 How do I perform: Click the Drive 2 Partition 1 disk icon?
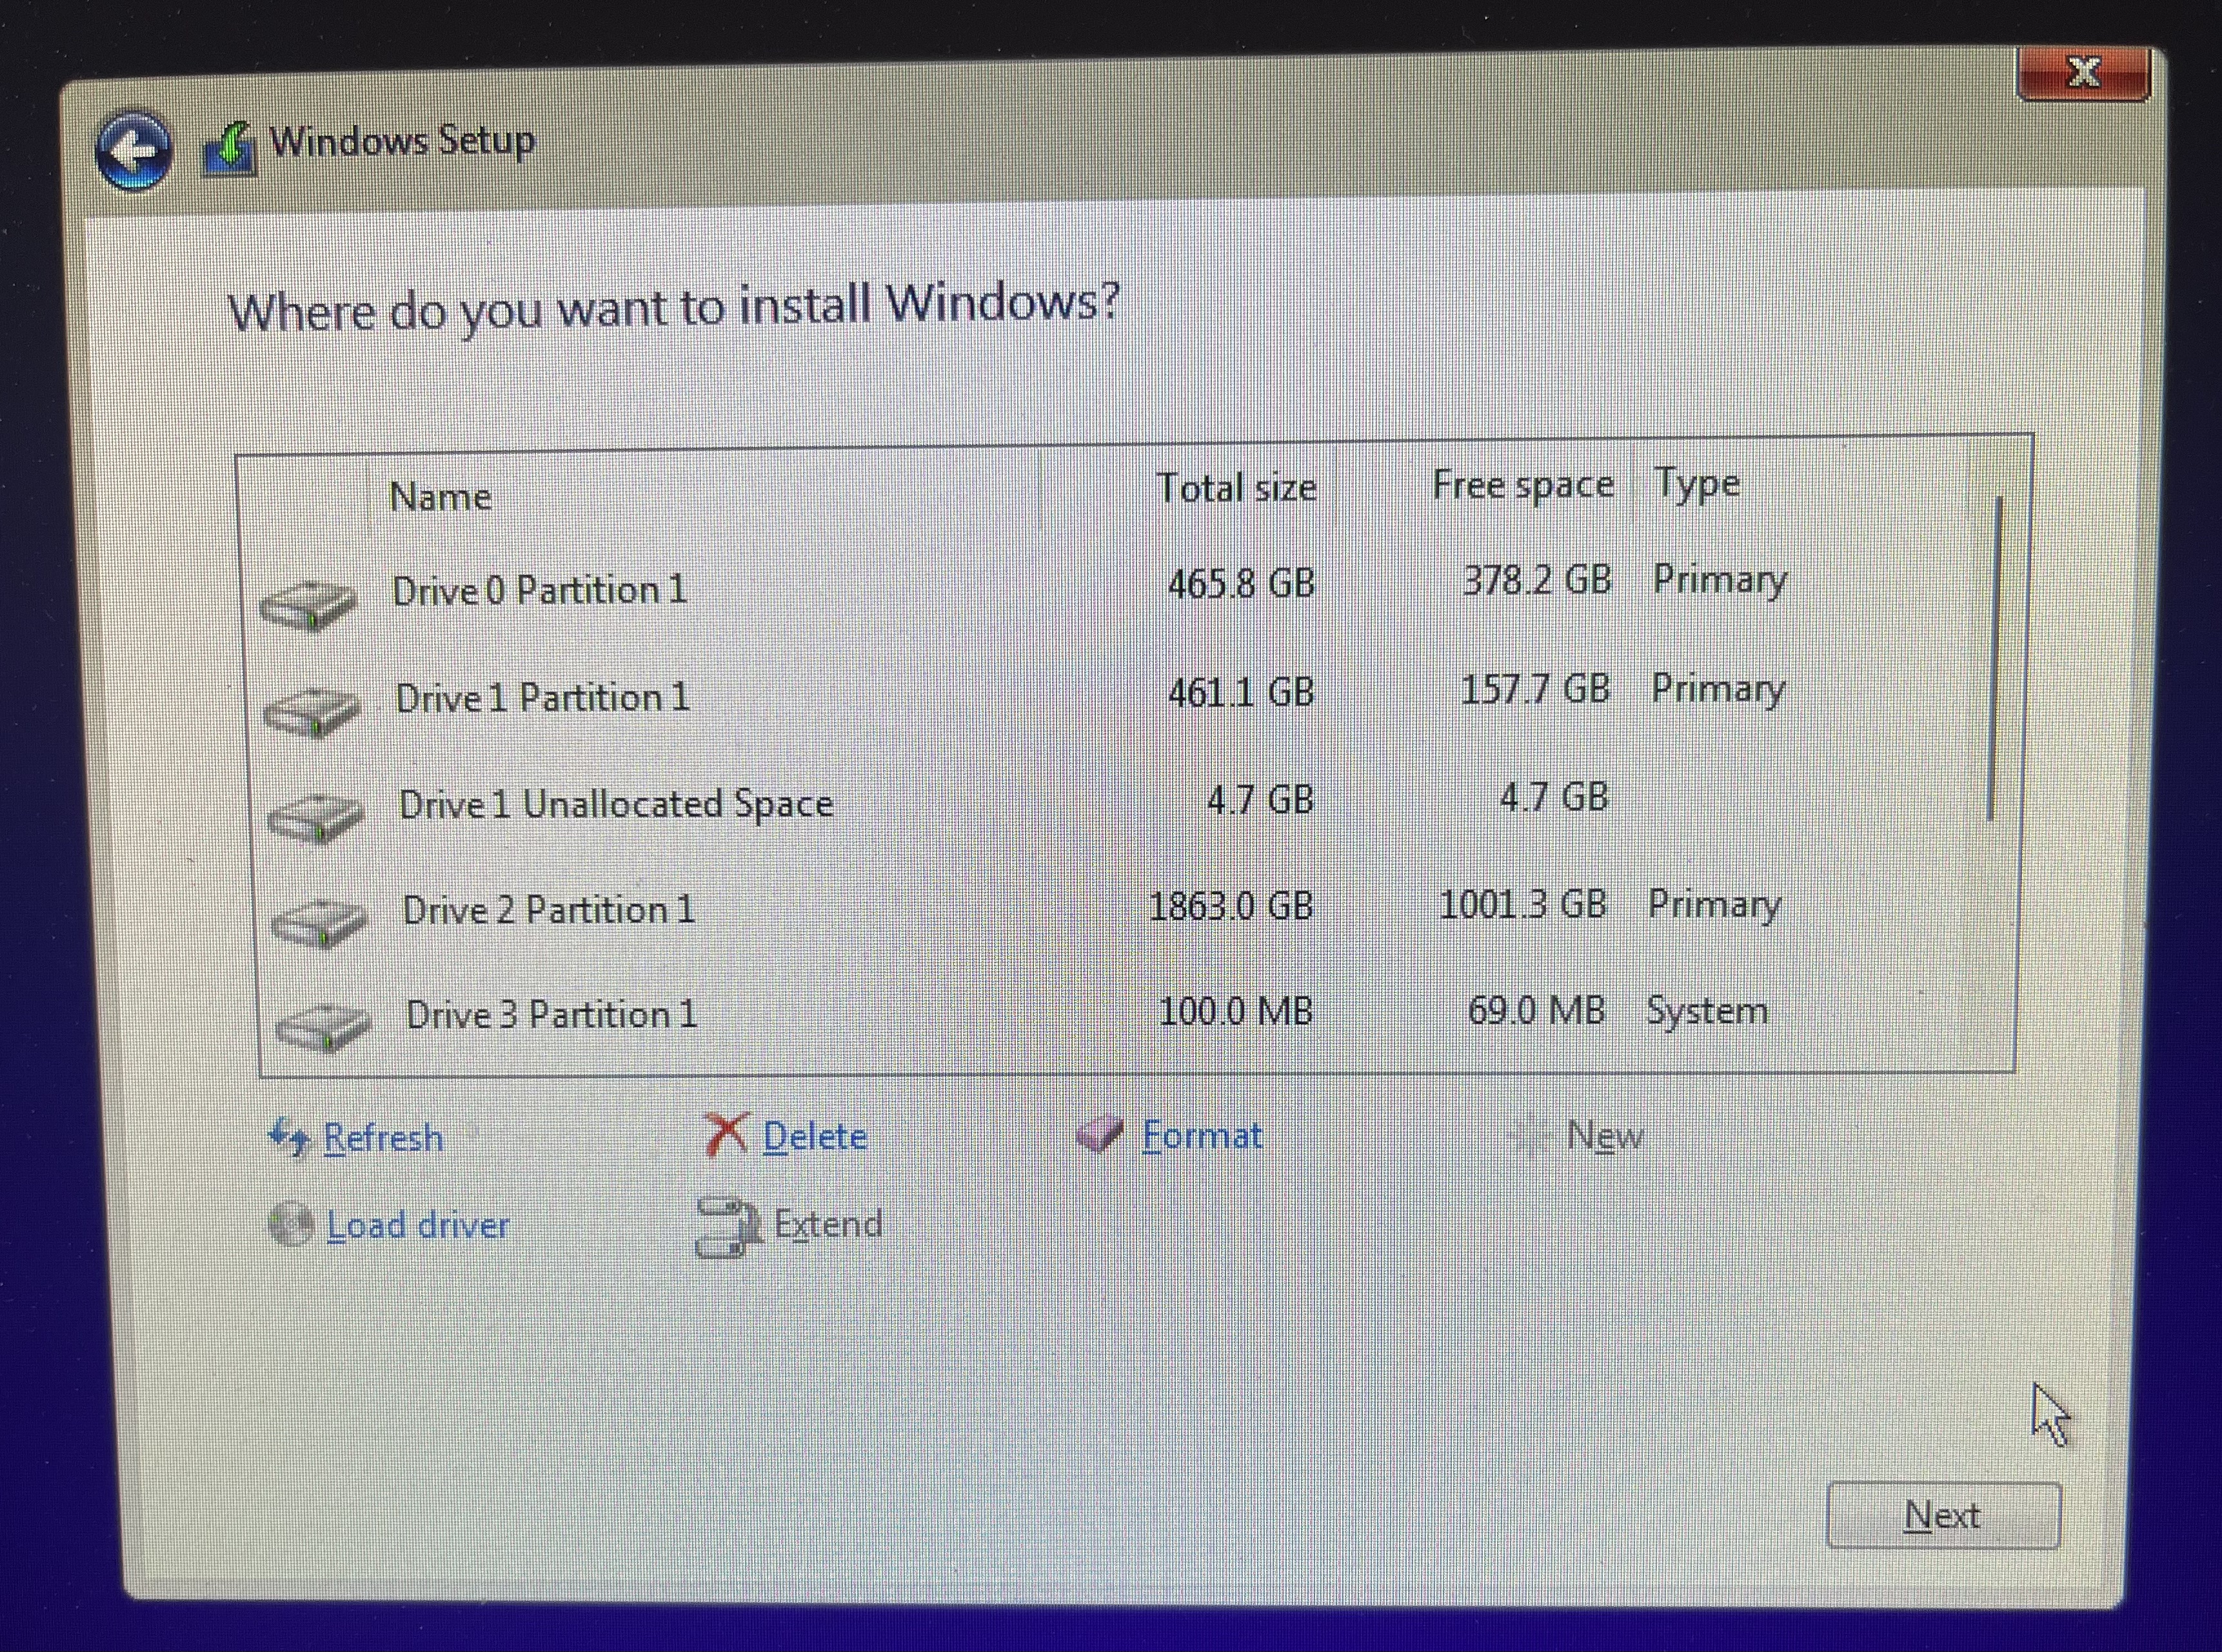tap(319, 922)
